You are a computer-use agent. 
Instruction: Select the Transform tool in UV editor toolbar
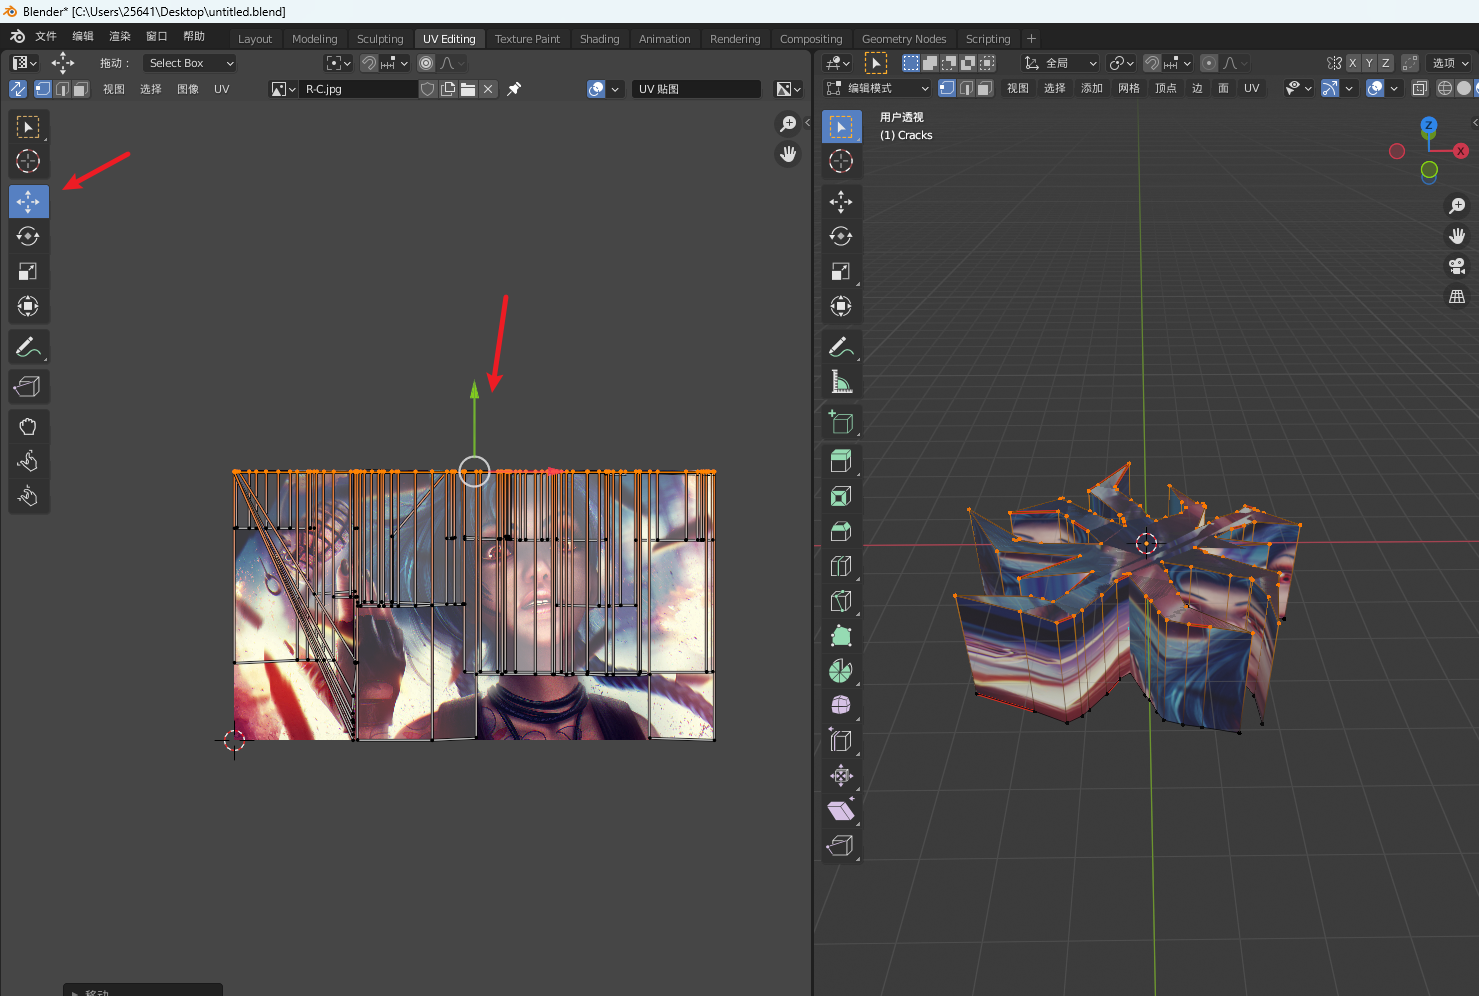(x=28, y=306)
